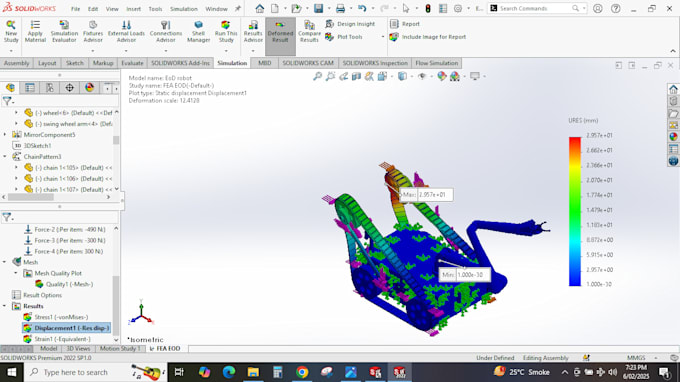Viewport: 680px width, 382px height.
Task: Open the Apply Material tool
Action: coord(35,32)
